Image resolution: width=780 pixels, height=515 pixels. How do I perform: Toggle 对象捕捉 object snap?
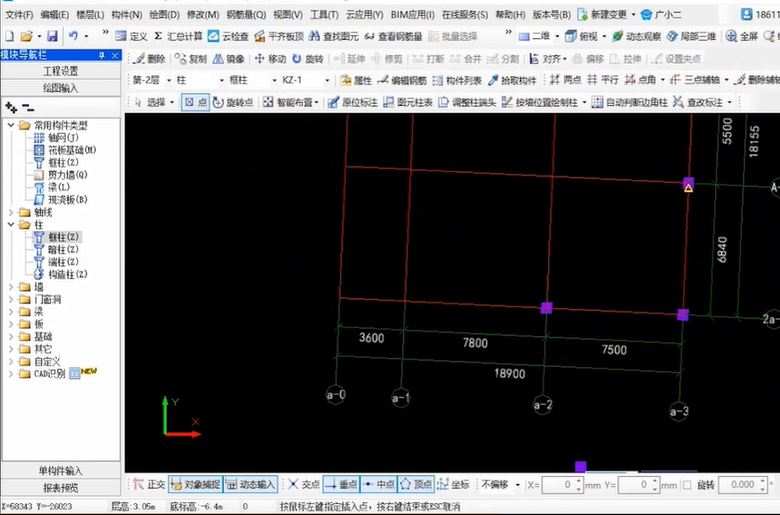(x=195, y=484)
